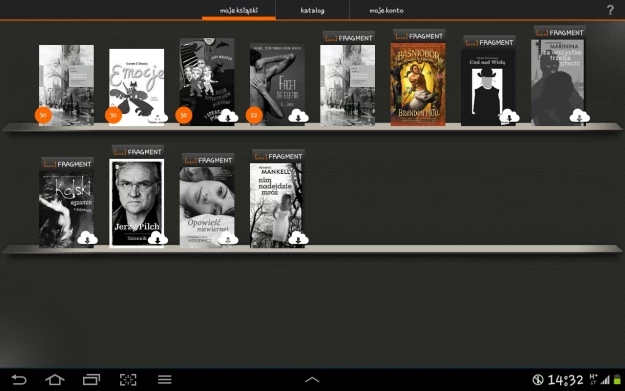625x391 pixels.
Task: Download the Mankell nim nadejdzie mróz fragment
Action: click(298, 238)
